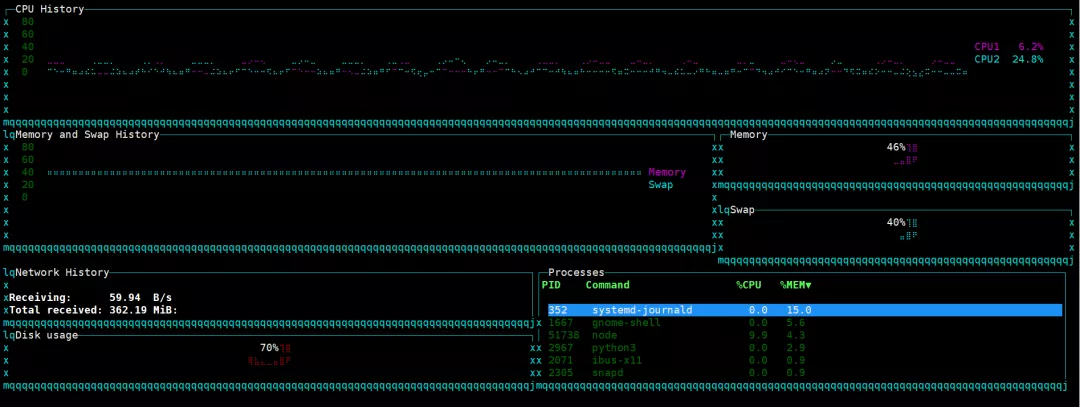Sort processes by the %CPU column header
1080x407 pixels.
(749, 284)
